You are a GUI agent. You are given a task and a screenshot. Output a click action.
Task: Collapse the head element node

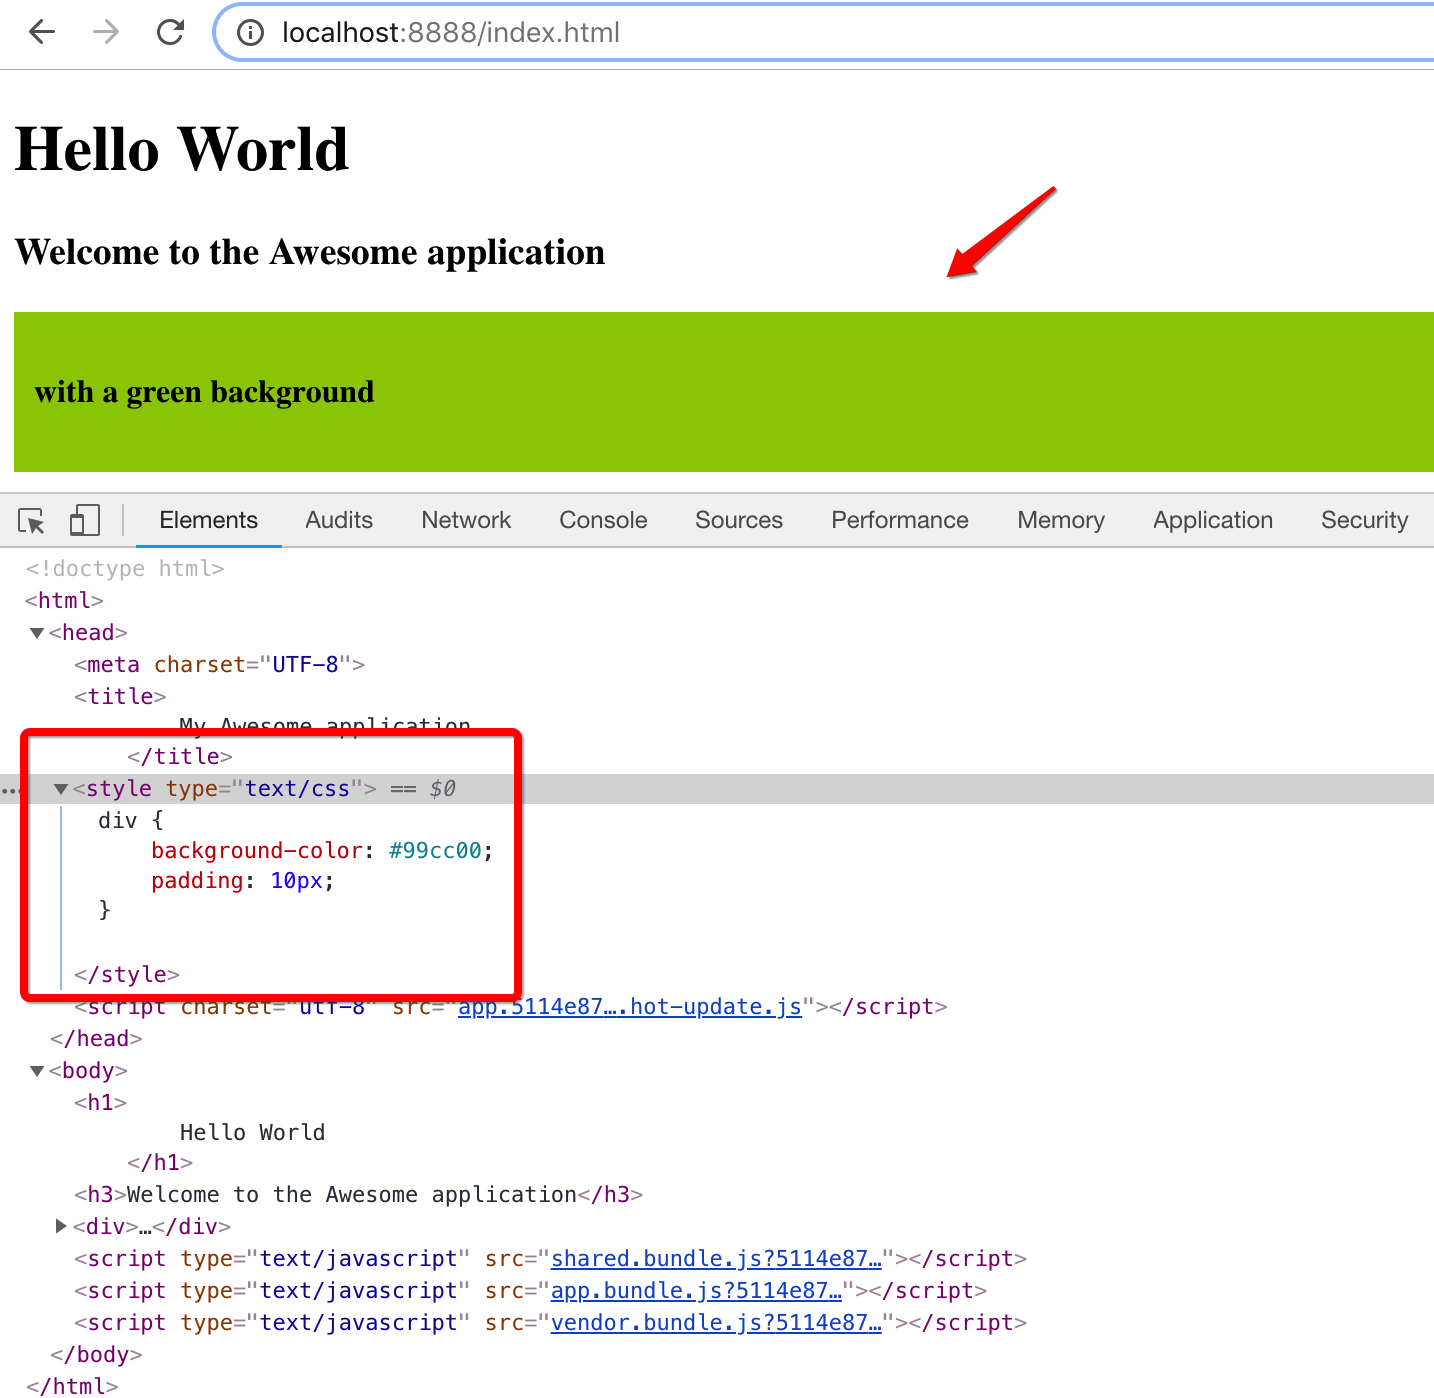point(37,633)
